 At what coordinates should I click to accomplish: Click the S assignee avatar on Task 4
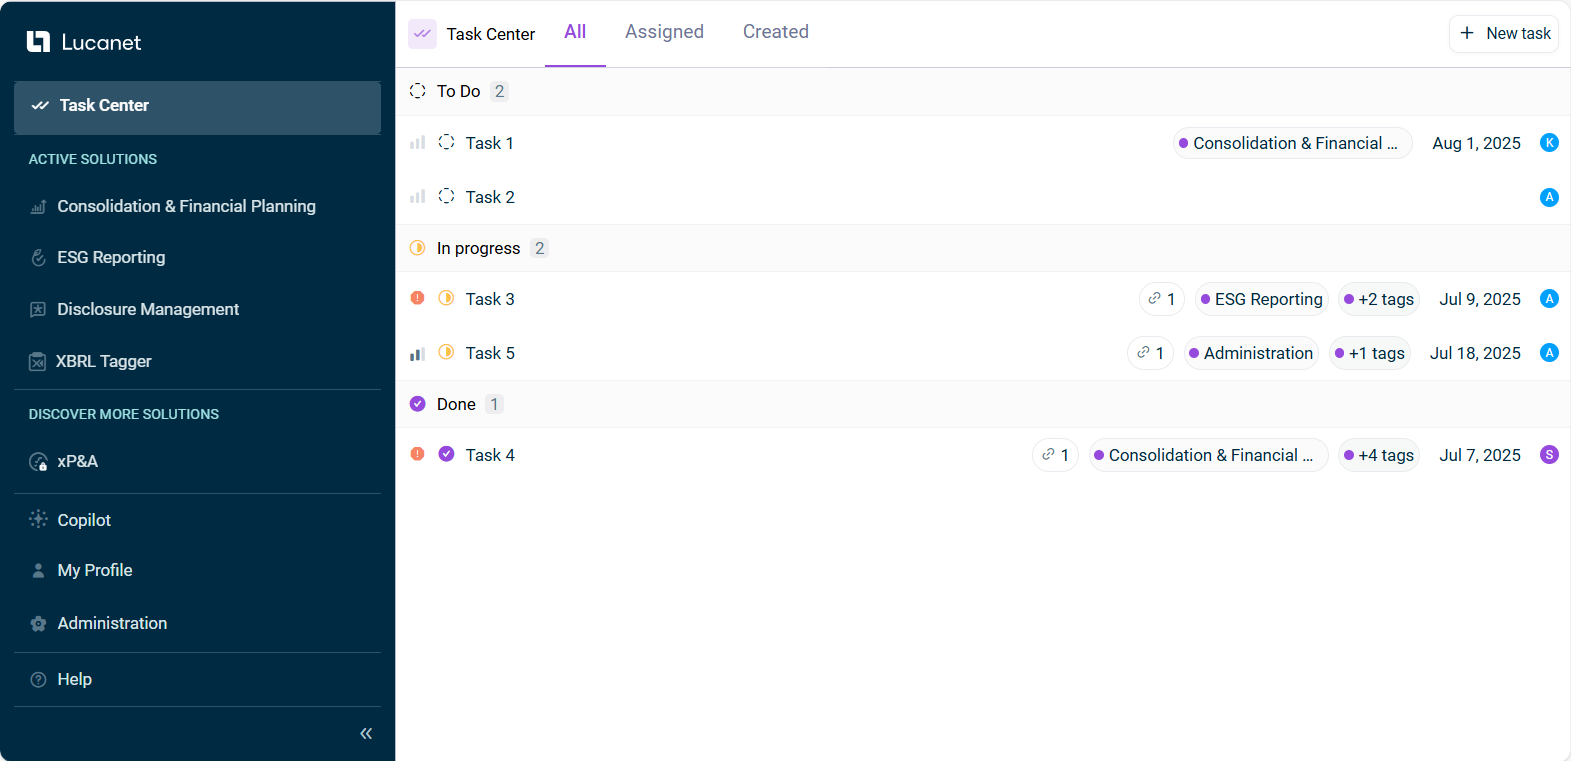point(1549,454)
